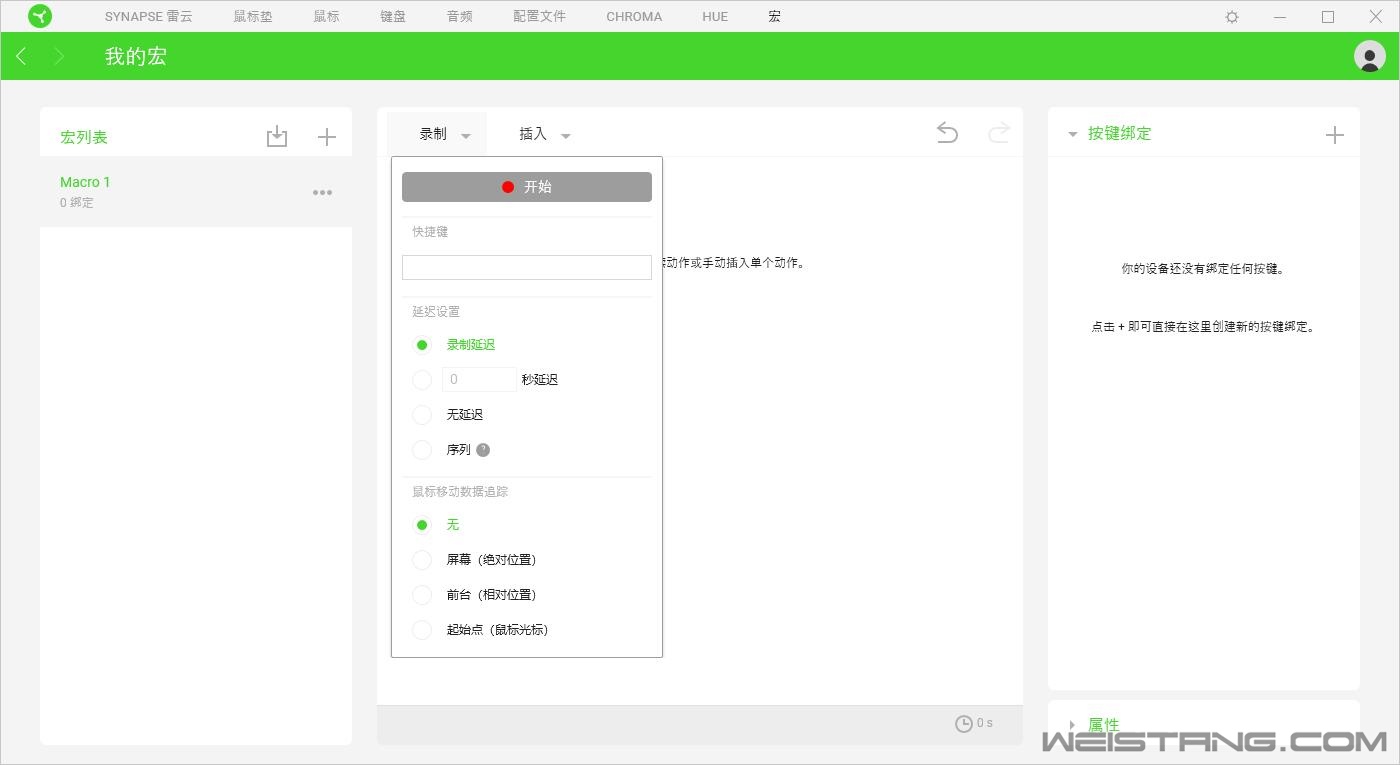Click the 快捷键 input field
The image size is (1400, 765).
[x=527, y=267]
